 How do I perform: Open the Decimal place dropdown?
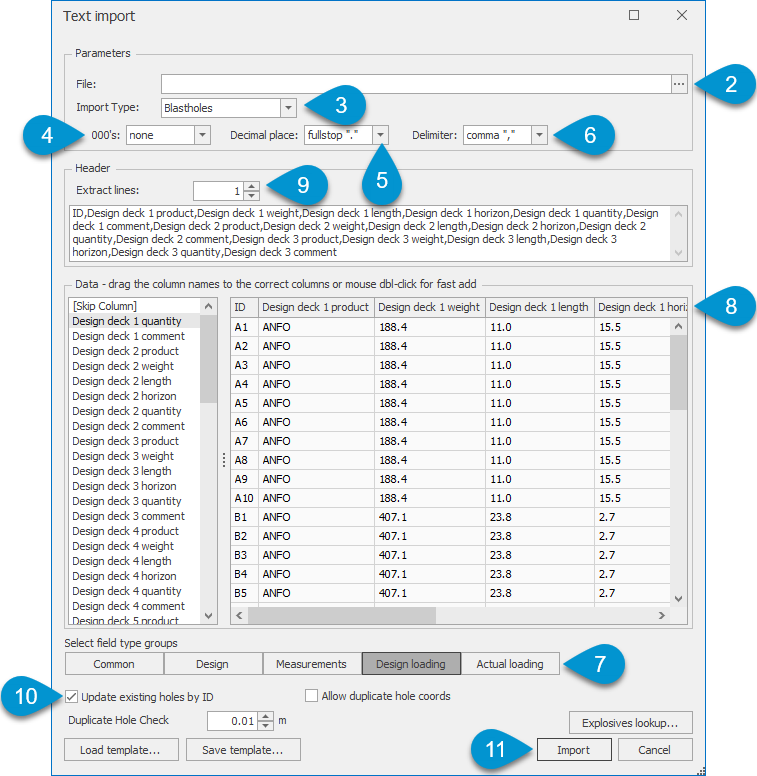(x=380, y=135)
